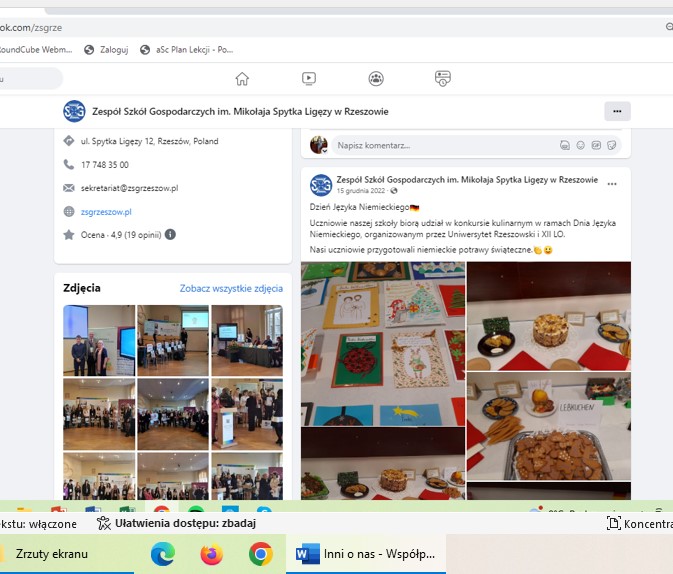
Task: Insert an emoji in the comment box
Action: [580, 145]
